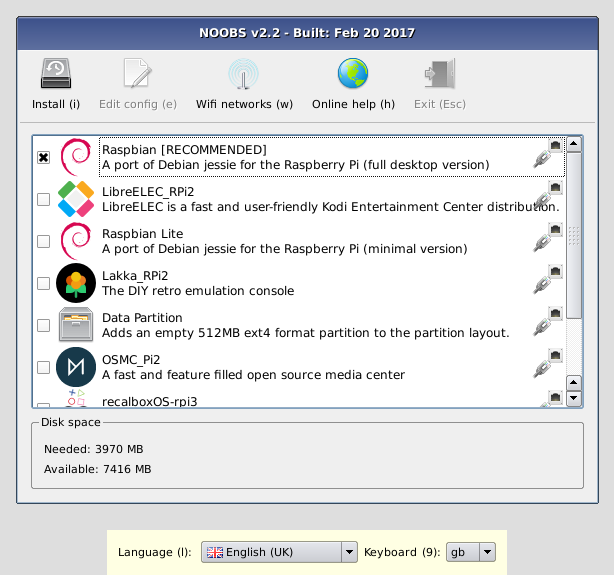Select the 'Lakka_RPi2' title text
The image size is (614, 575).
pos(135,276)
